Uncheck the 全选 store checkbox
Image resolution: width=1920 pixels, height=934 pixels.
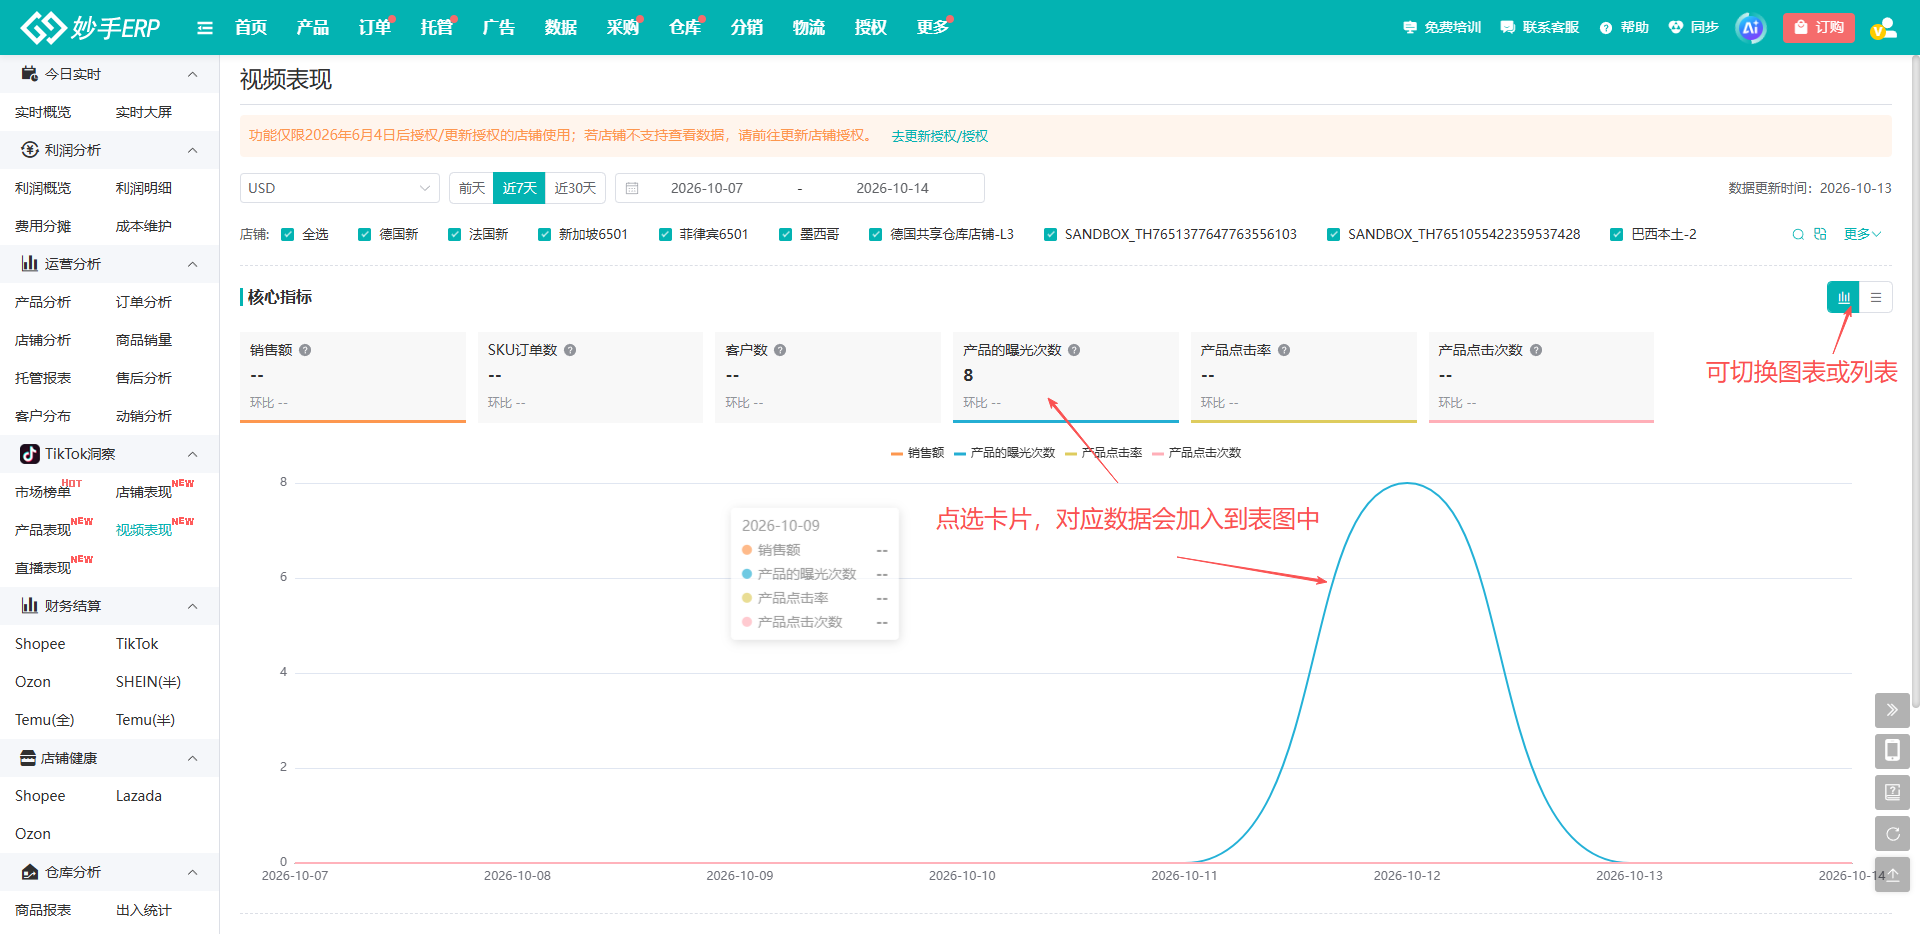pyautogui.click(x=288, y=234)
